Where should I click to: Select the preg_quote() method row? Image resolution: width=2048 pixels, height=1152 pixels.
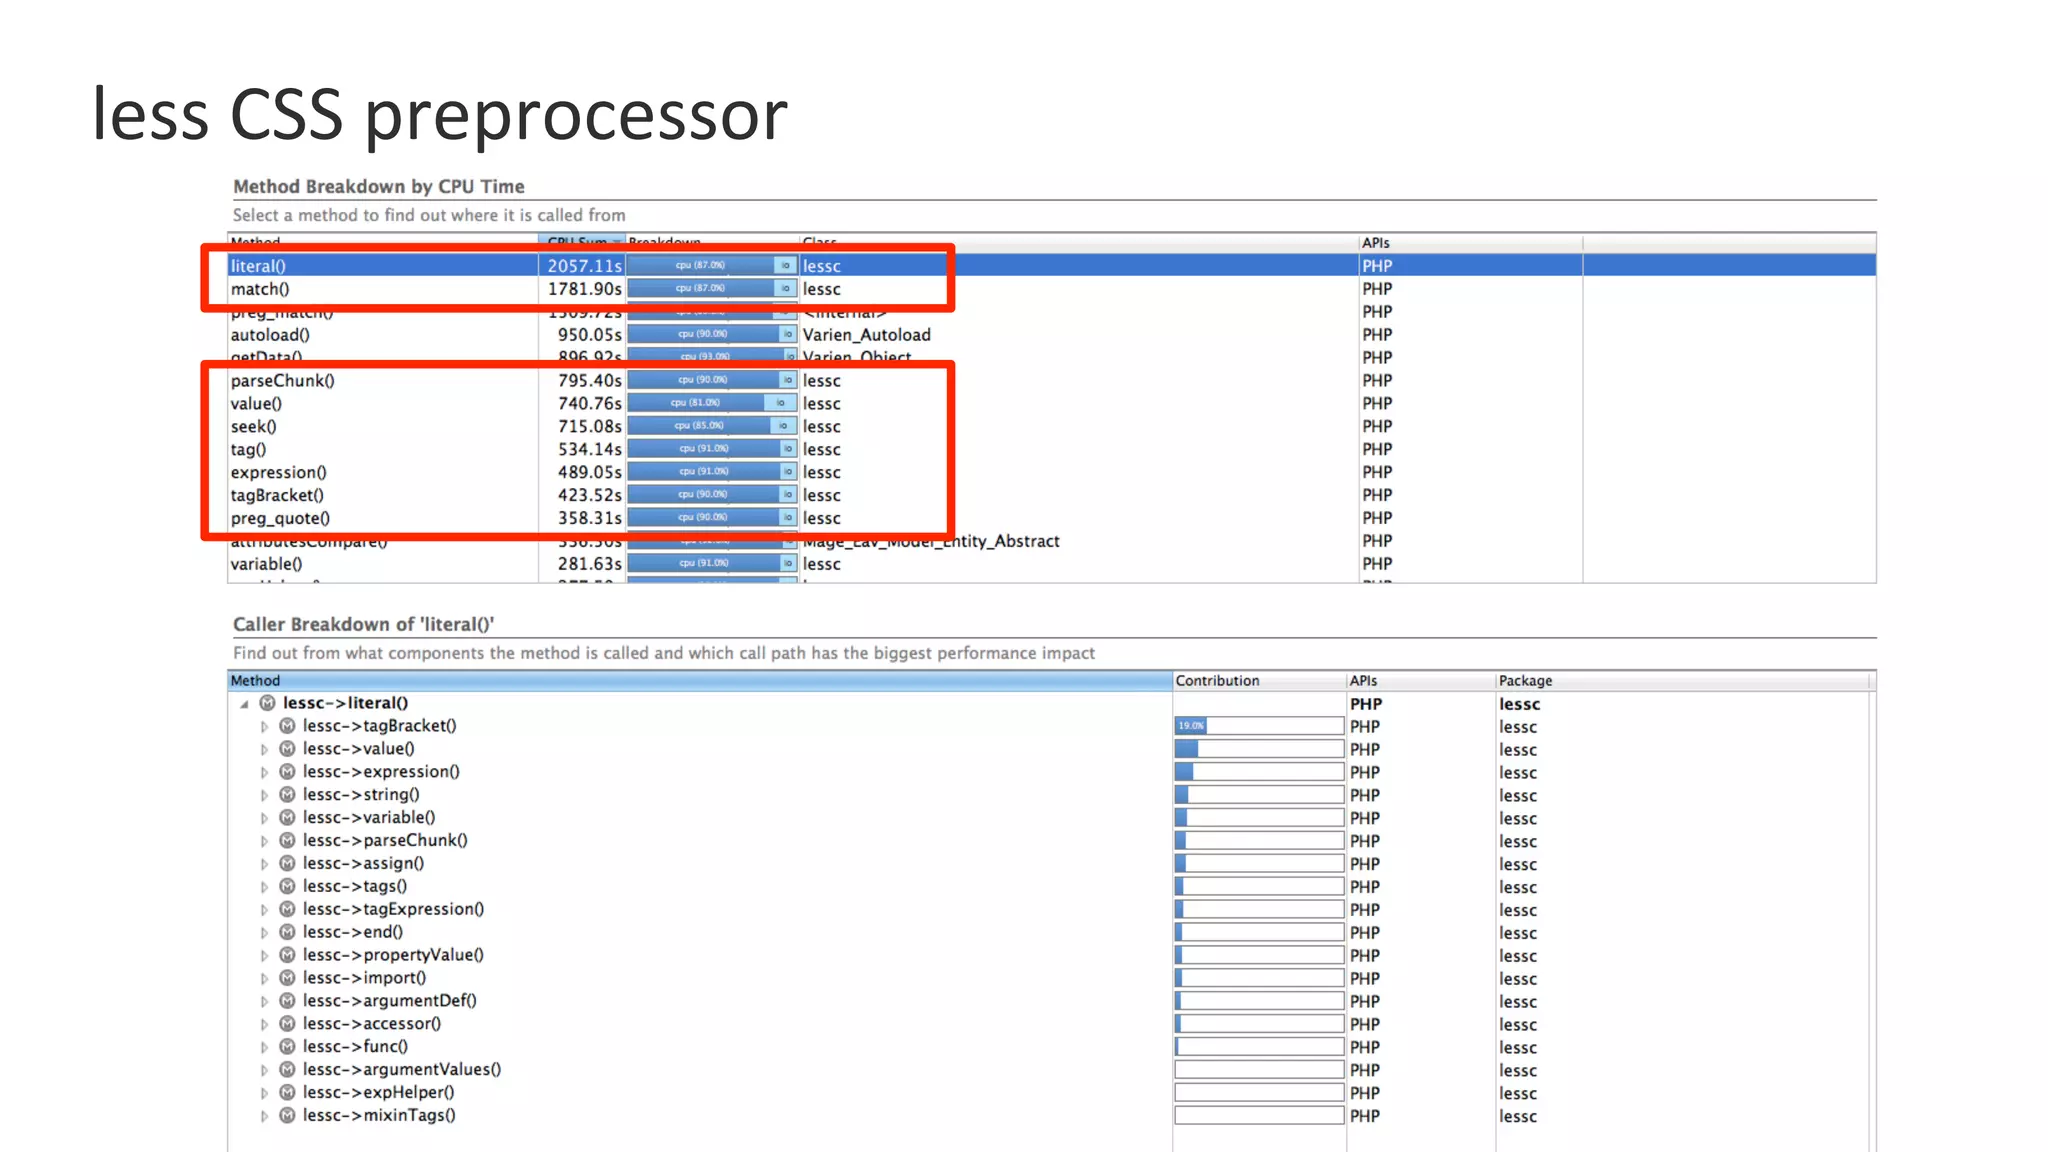pos(1052,519)
